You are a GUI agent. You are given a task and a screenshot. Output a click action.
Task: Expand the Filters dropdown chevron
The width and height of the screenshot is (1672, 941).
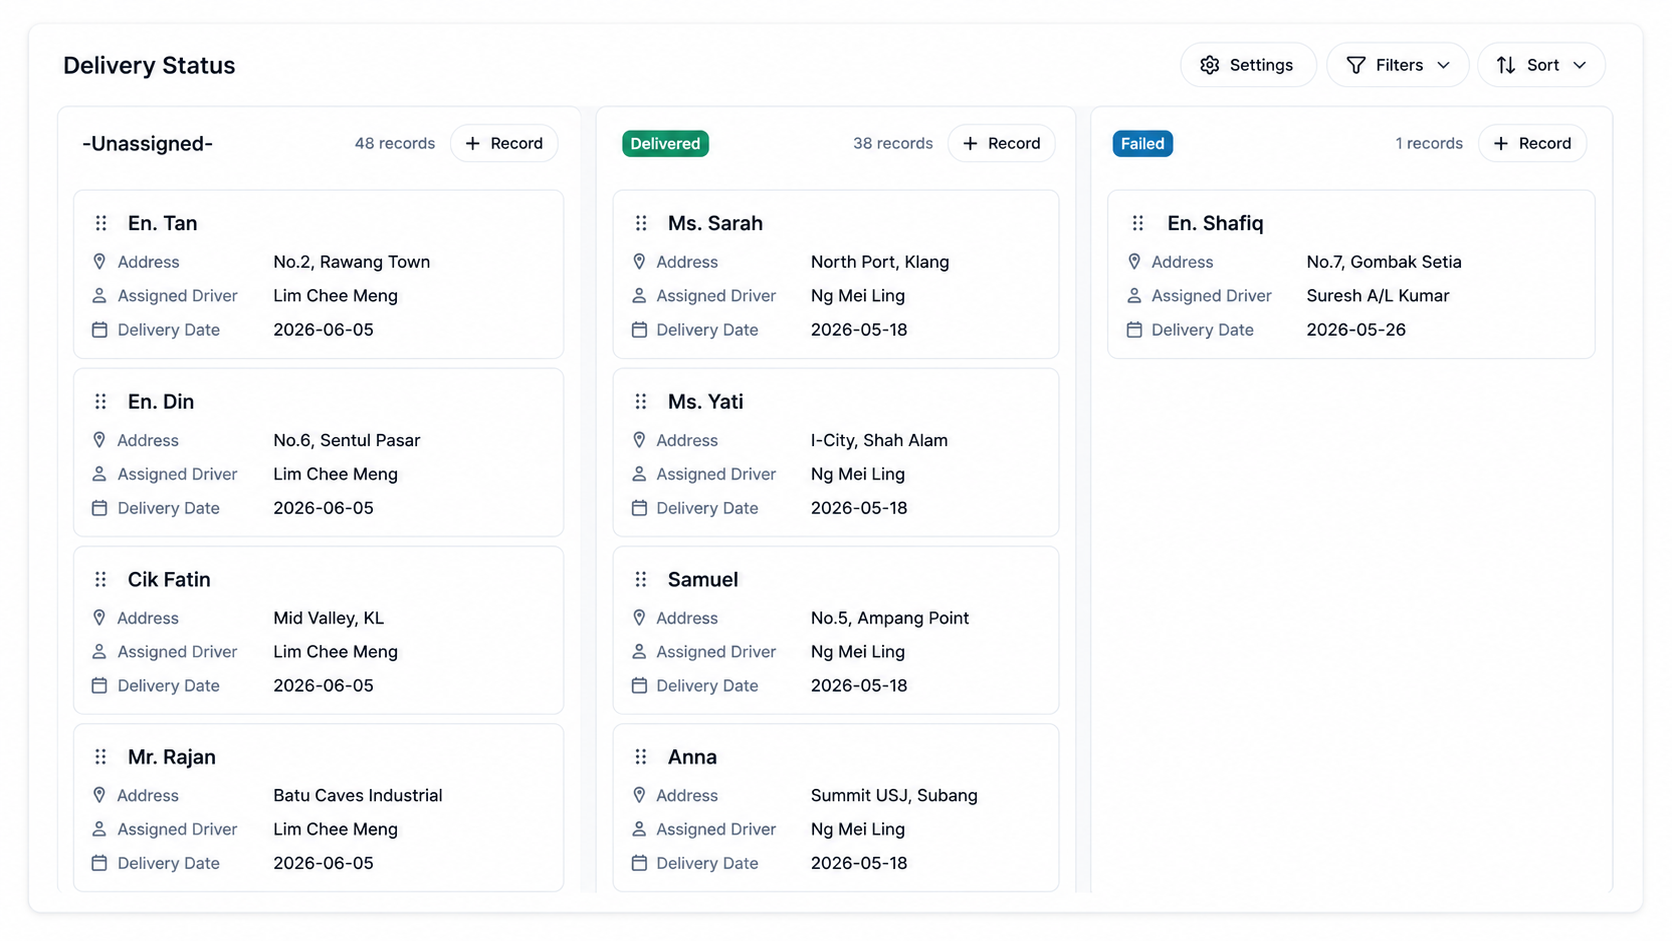tap(1443, 65)
